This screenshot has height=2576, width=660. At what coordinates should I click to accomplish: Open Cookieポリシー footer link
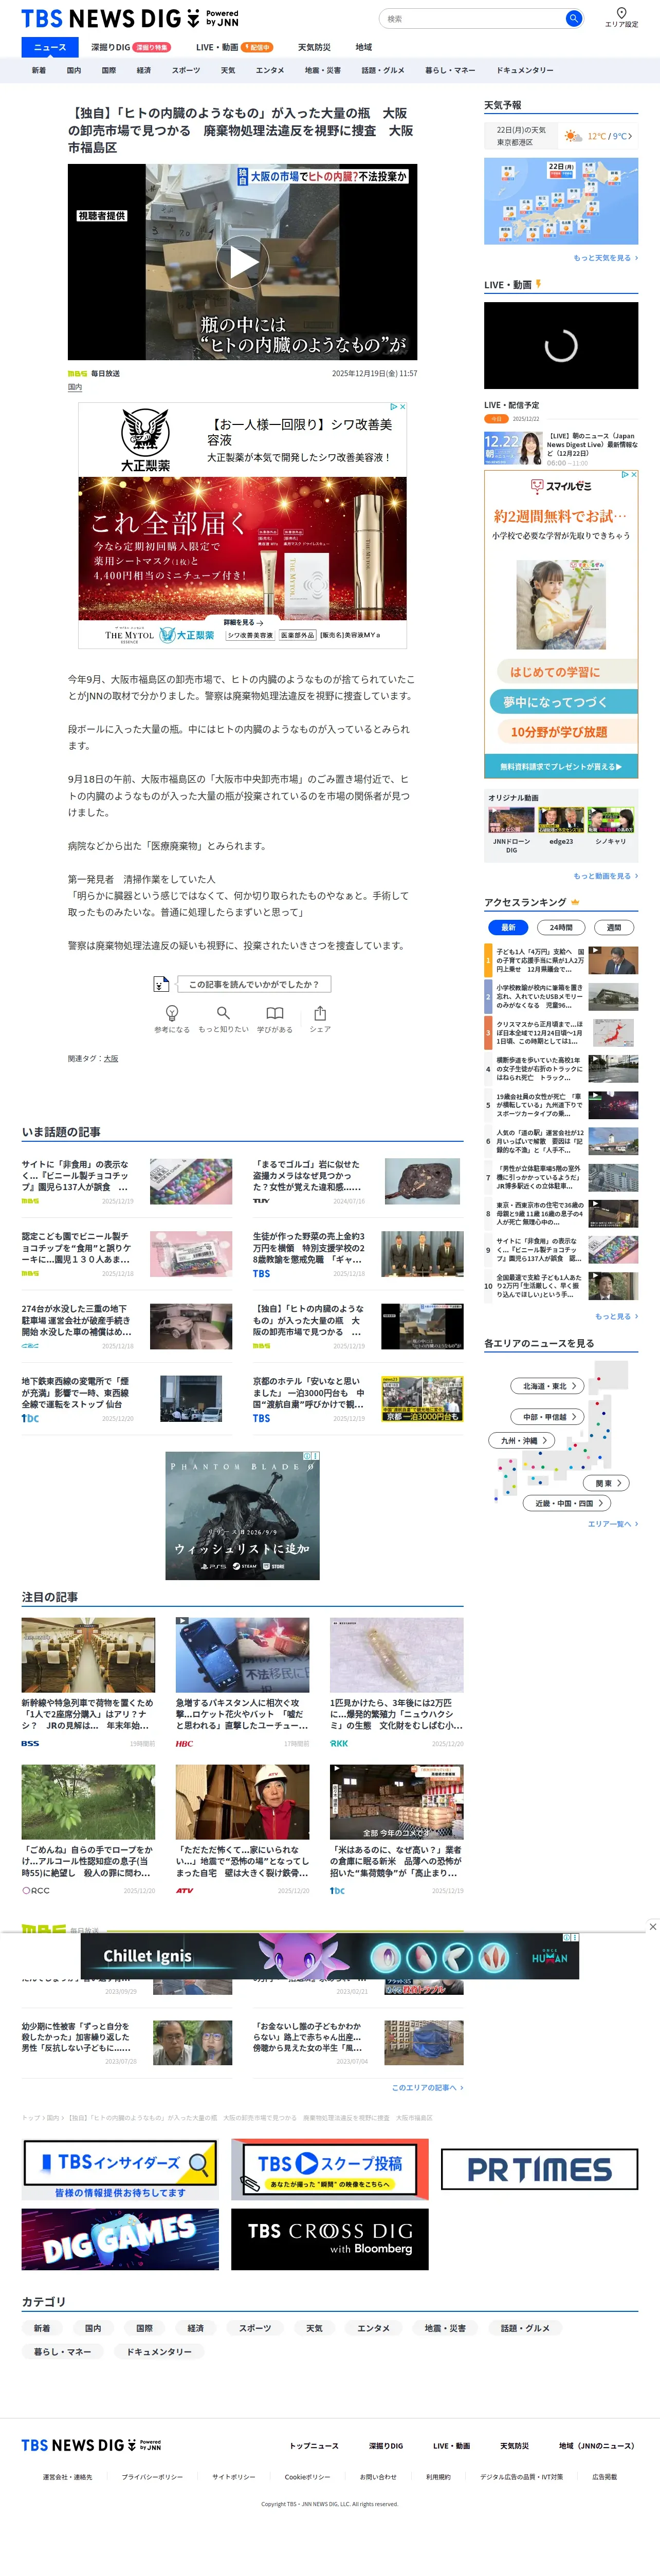(x=307, y=2477)
